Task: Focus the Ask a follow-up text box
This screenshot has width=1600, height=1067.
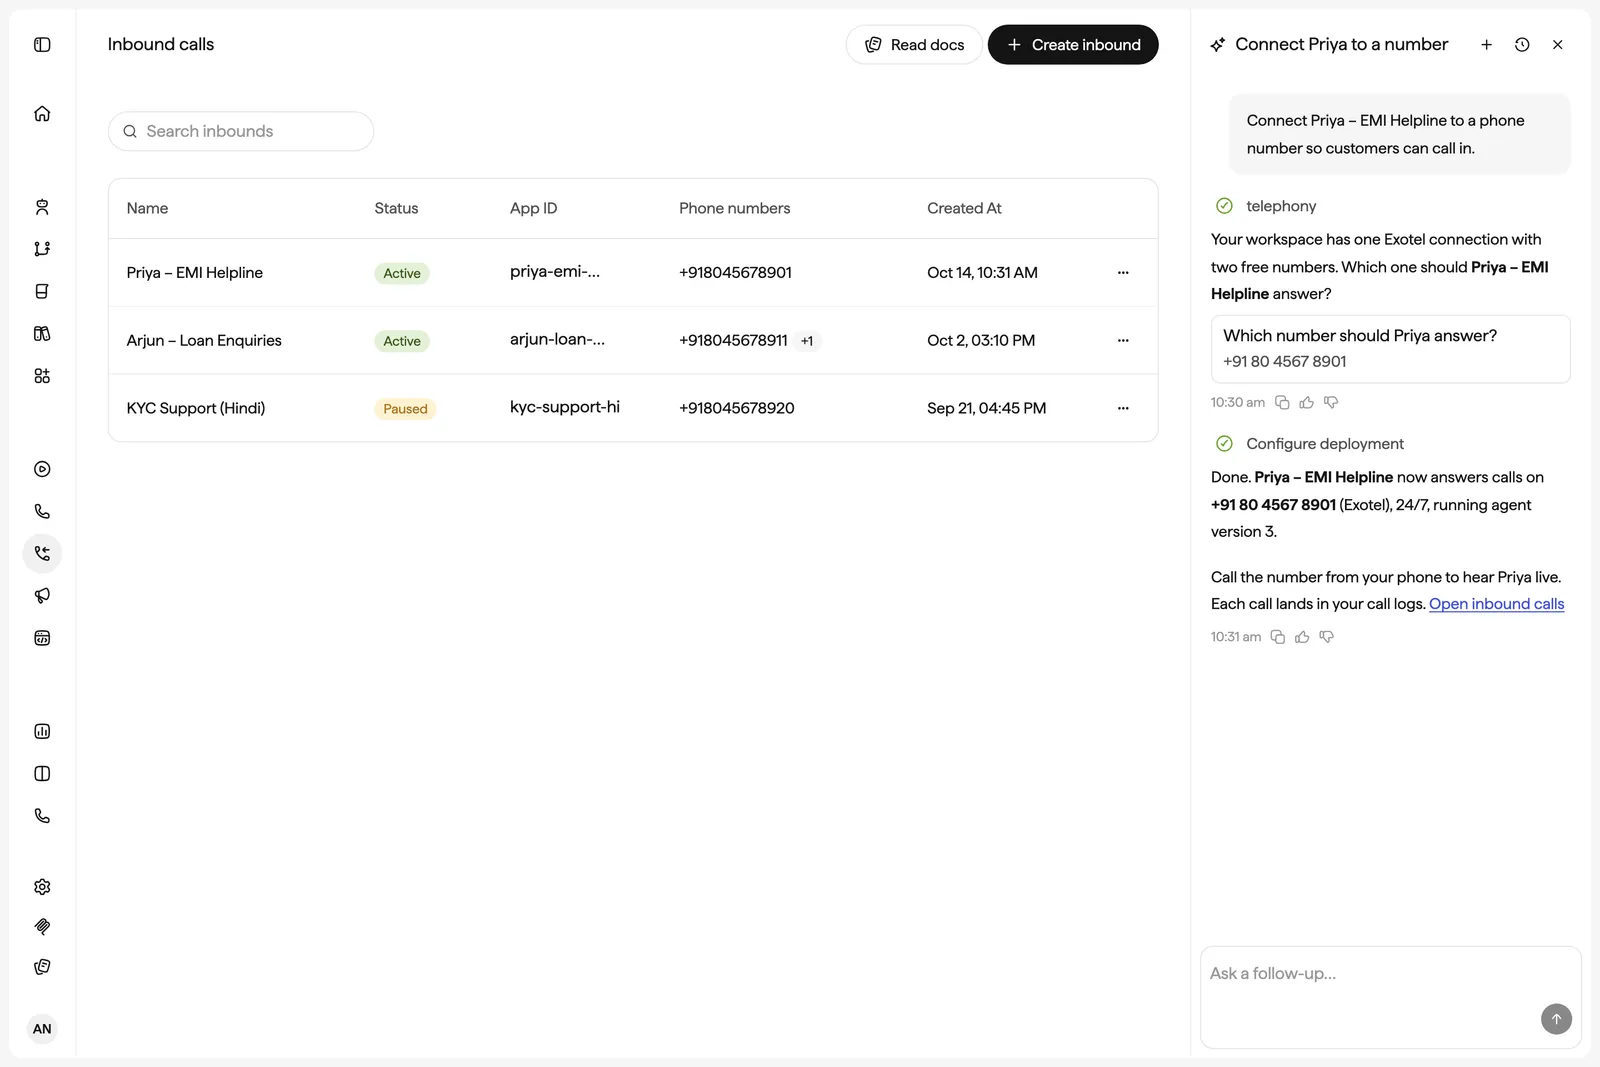Action: coord(1390,997)
